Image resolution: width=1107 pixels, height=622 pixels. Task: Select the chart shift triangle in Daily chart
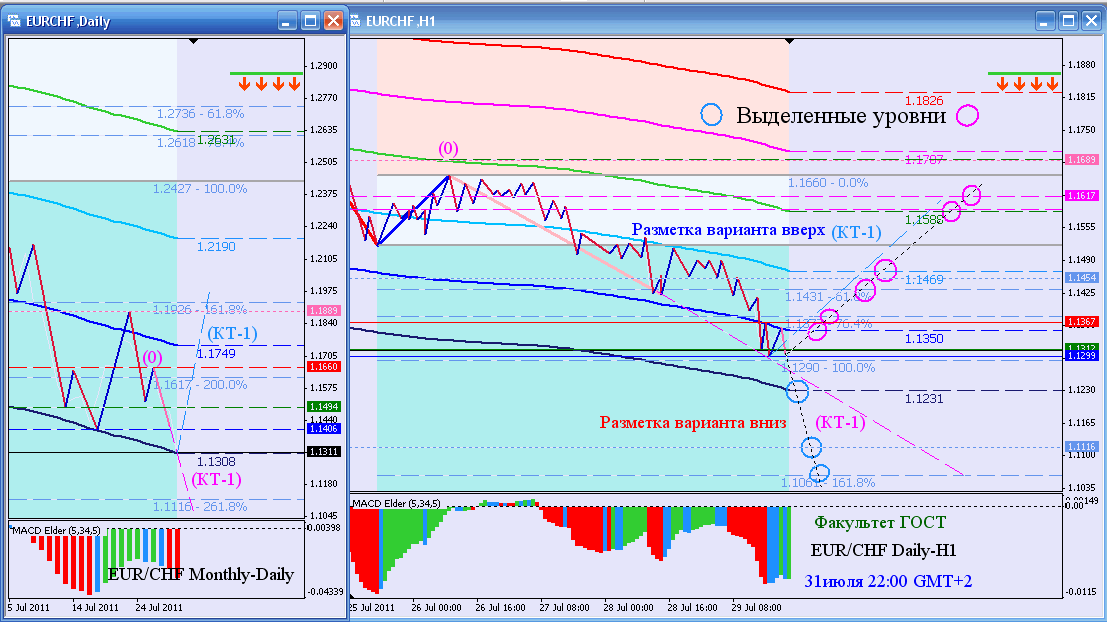point(193,42)
